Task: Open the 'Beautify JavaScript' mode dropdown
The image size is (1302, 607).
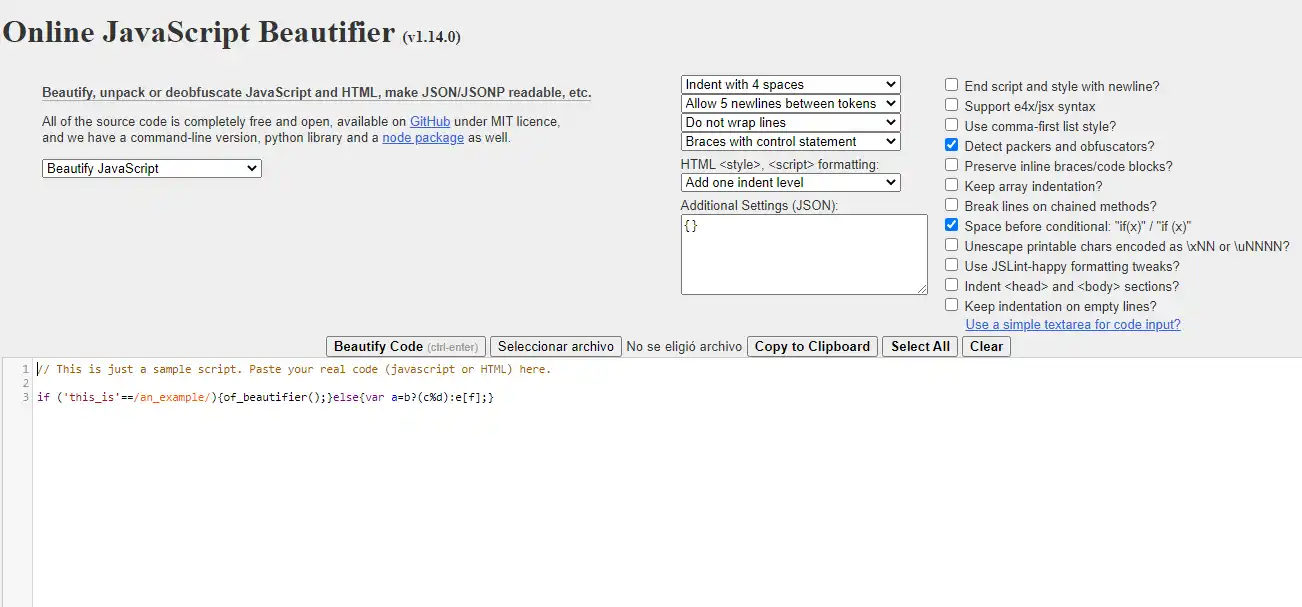Action: (150, 168)
